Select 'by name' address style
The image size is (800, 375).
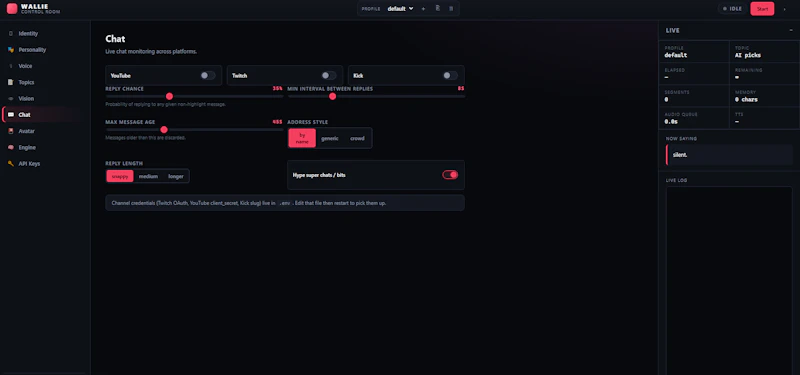click(302, 138)
